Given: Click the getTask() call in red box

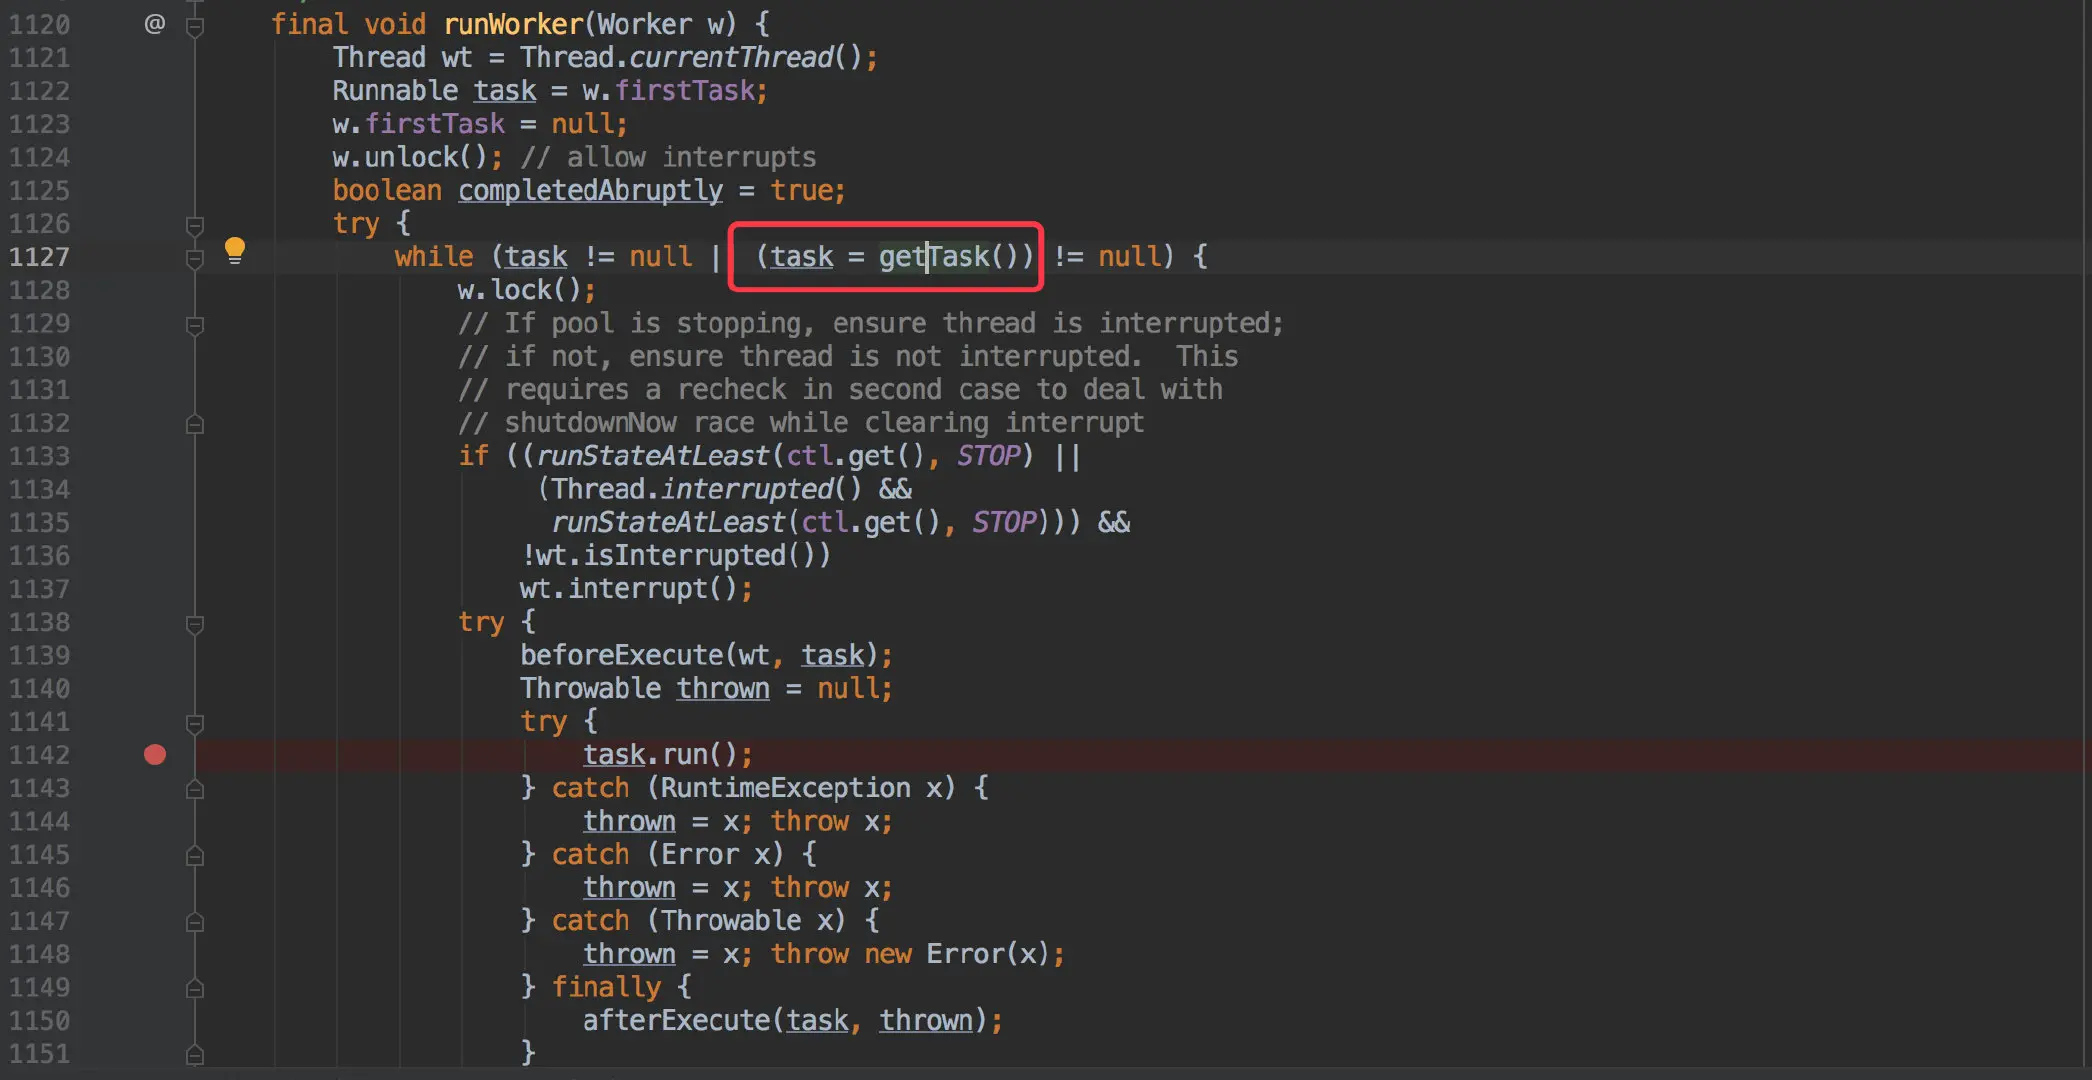Looking at the screenshot, I should (933, 257).
